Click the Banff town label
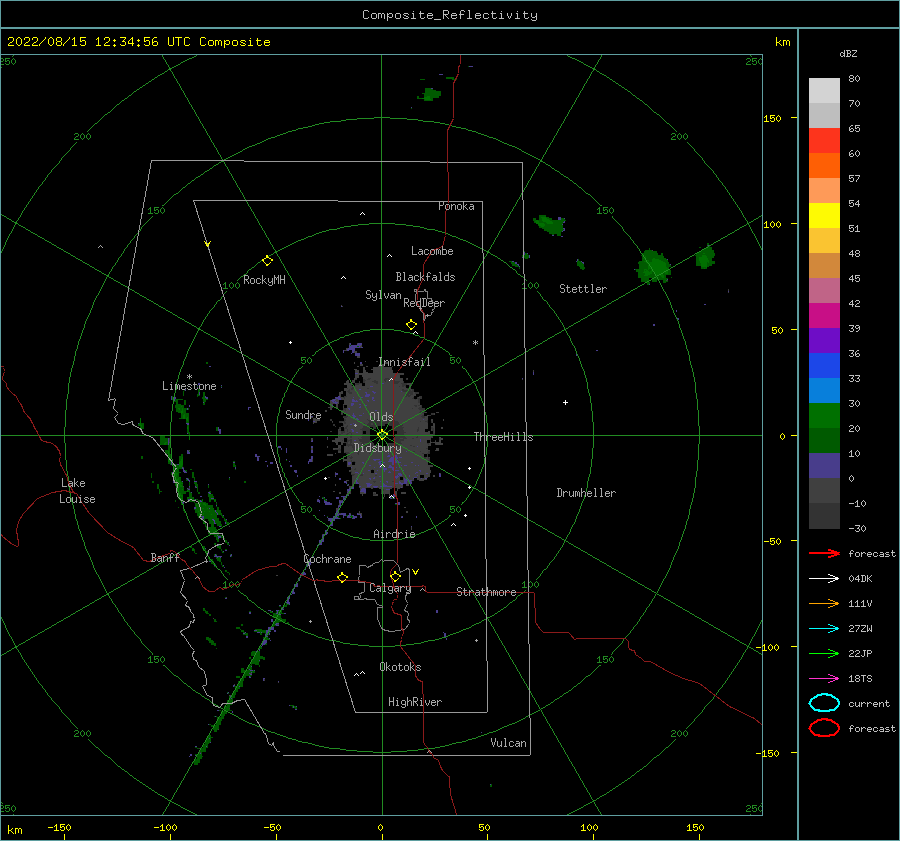900x841 pixels. [165, 557]
